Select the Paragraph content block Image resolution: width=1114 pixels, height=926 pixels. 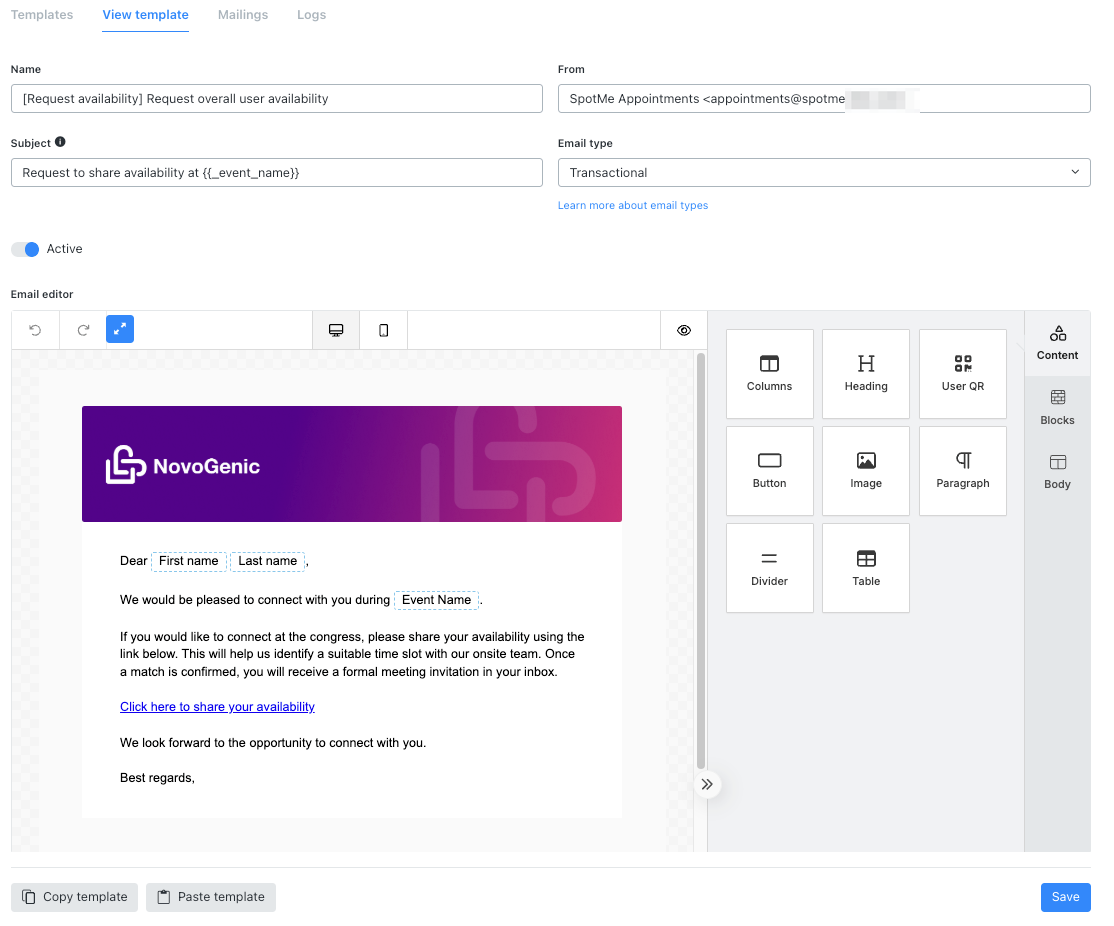[963, 471]
